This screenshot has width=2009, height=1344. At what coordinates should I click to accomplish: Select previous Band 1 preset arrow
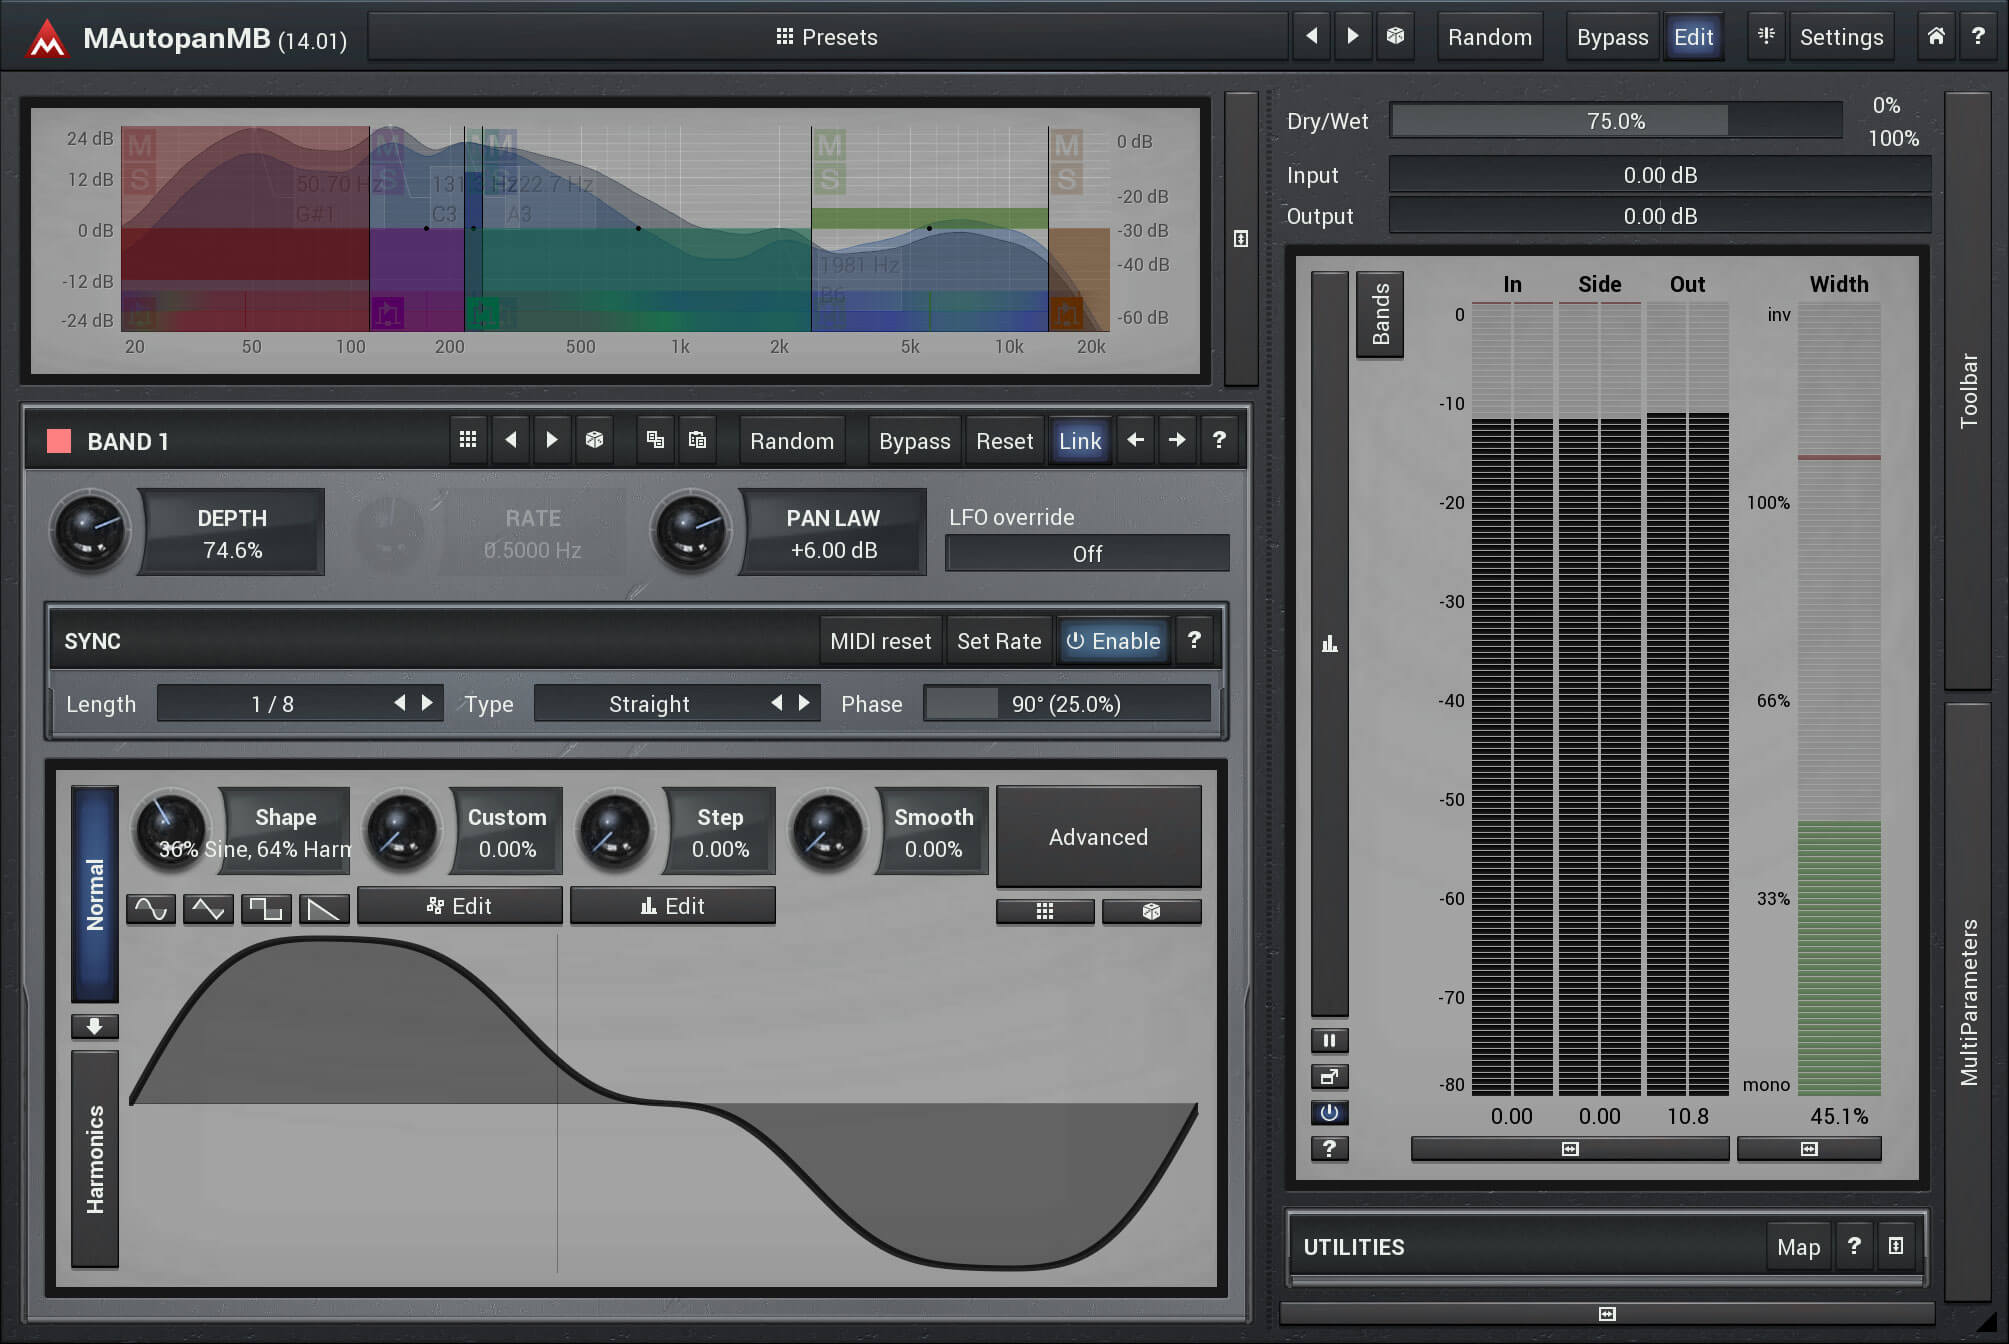(510, 440)
